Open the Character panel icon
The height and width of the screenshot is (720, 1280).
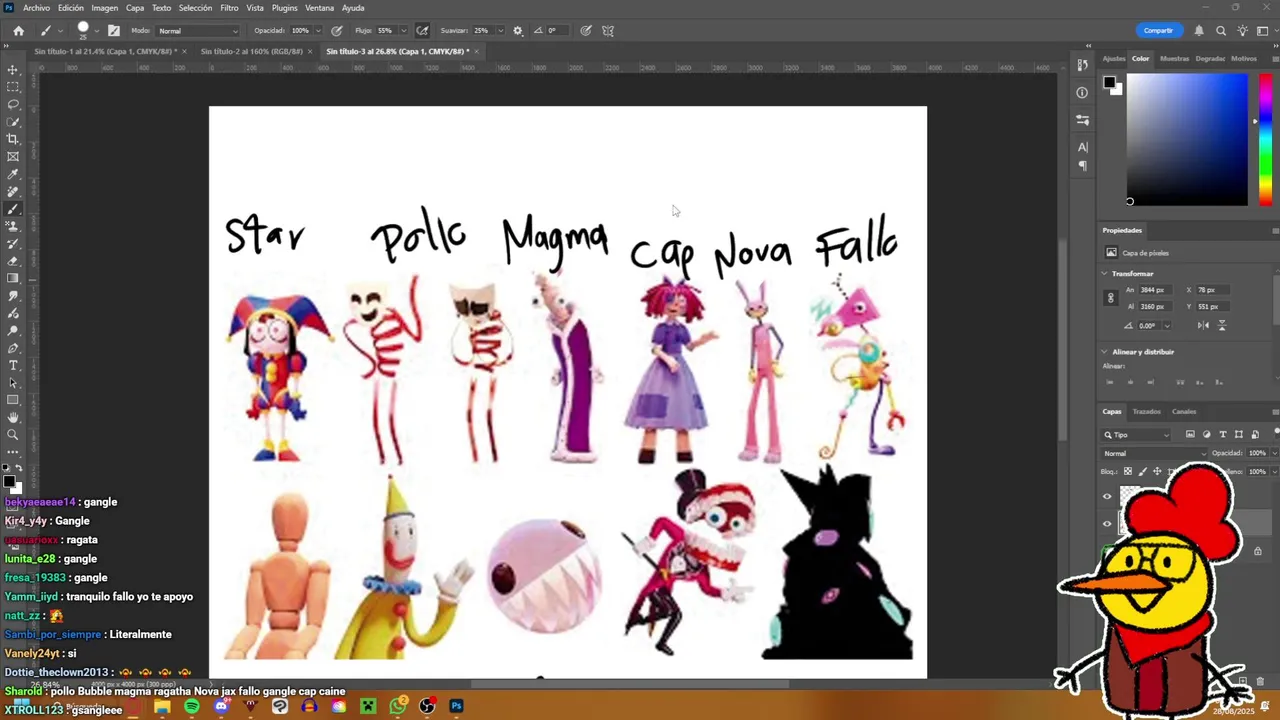[1082, 147]
